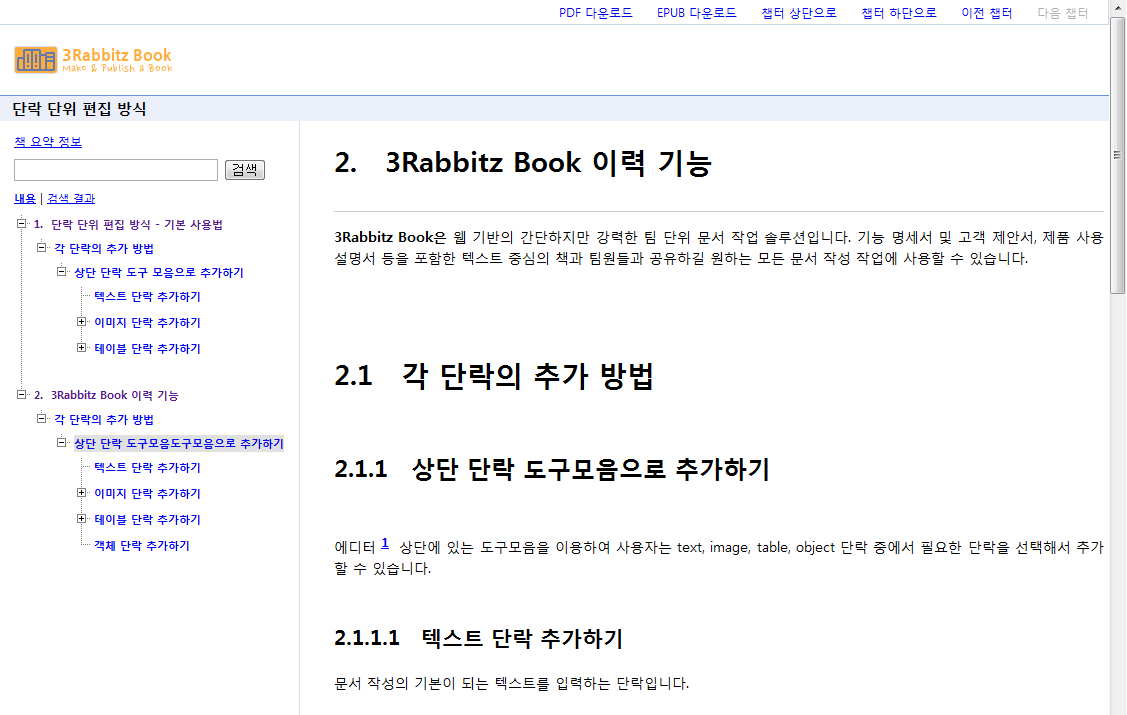Click the book title 단락 단위 편집 방식

(79, 109)
